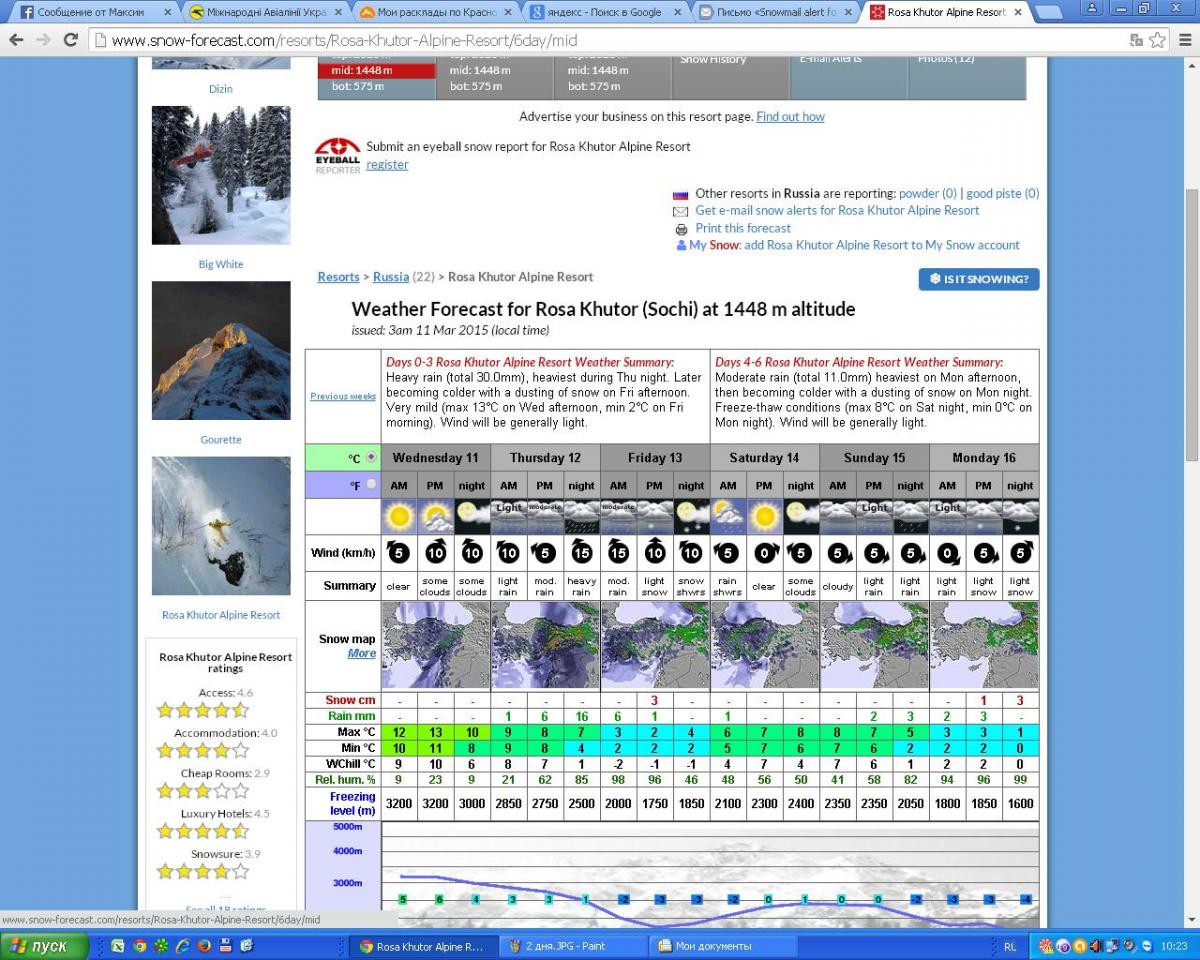Bookmark this page with the star icon
The image size is (1200, 960).
coord(1157,41)
